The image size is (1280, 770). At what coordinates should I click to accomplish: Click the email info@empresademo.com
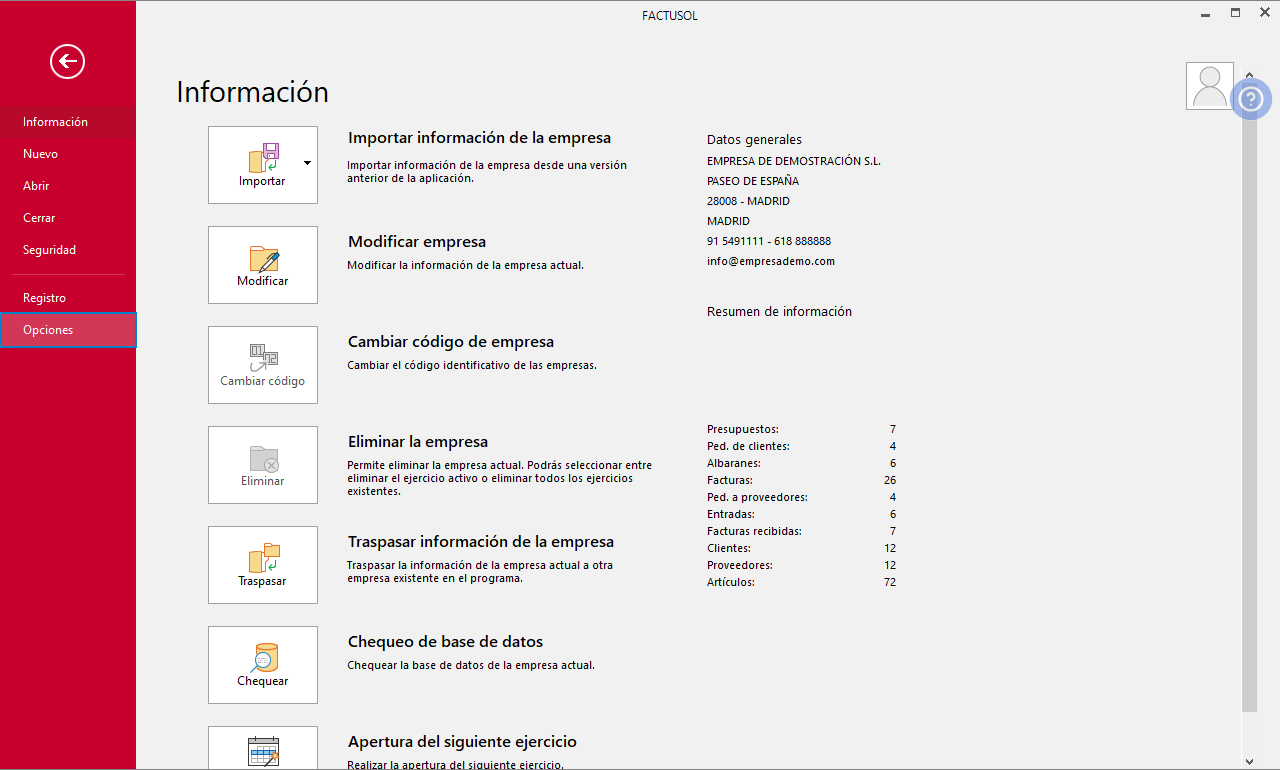pos(771,261)
